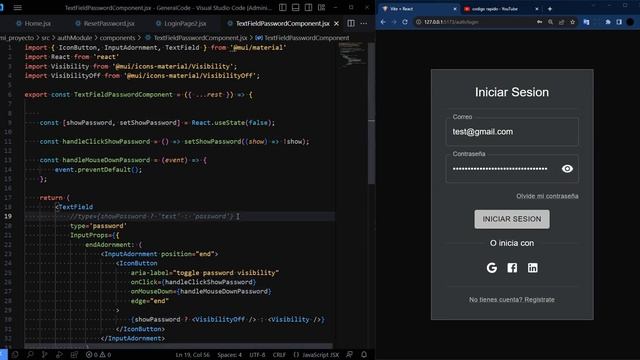Image resolution: width=640 pixels, height=360 pixels.
Task: Click Ln 19, Col 56 status entry
Action: coord(193,355)
